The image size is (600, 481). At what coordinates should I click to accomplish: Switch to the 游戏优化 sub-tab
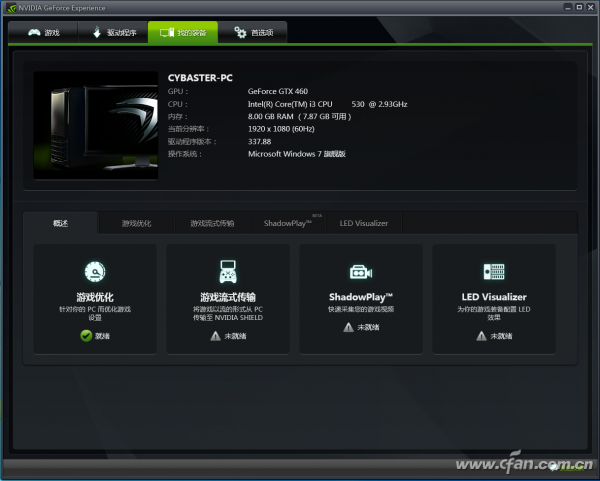[x=136, y=223]
